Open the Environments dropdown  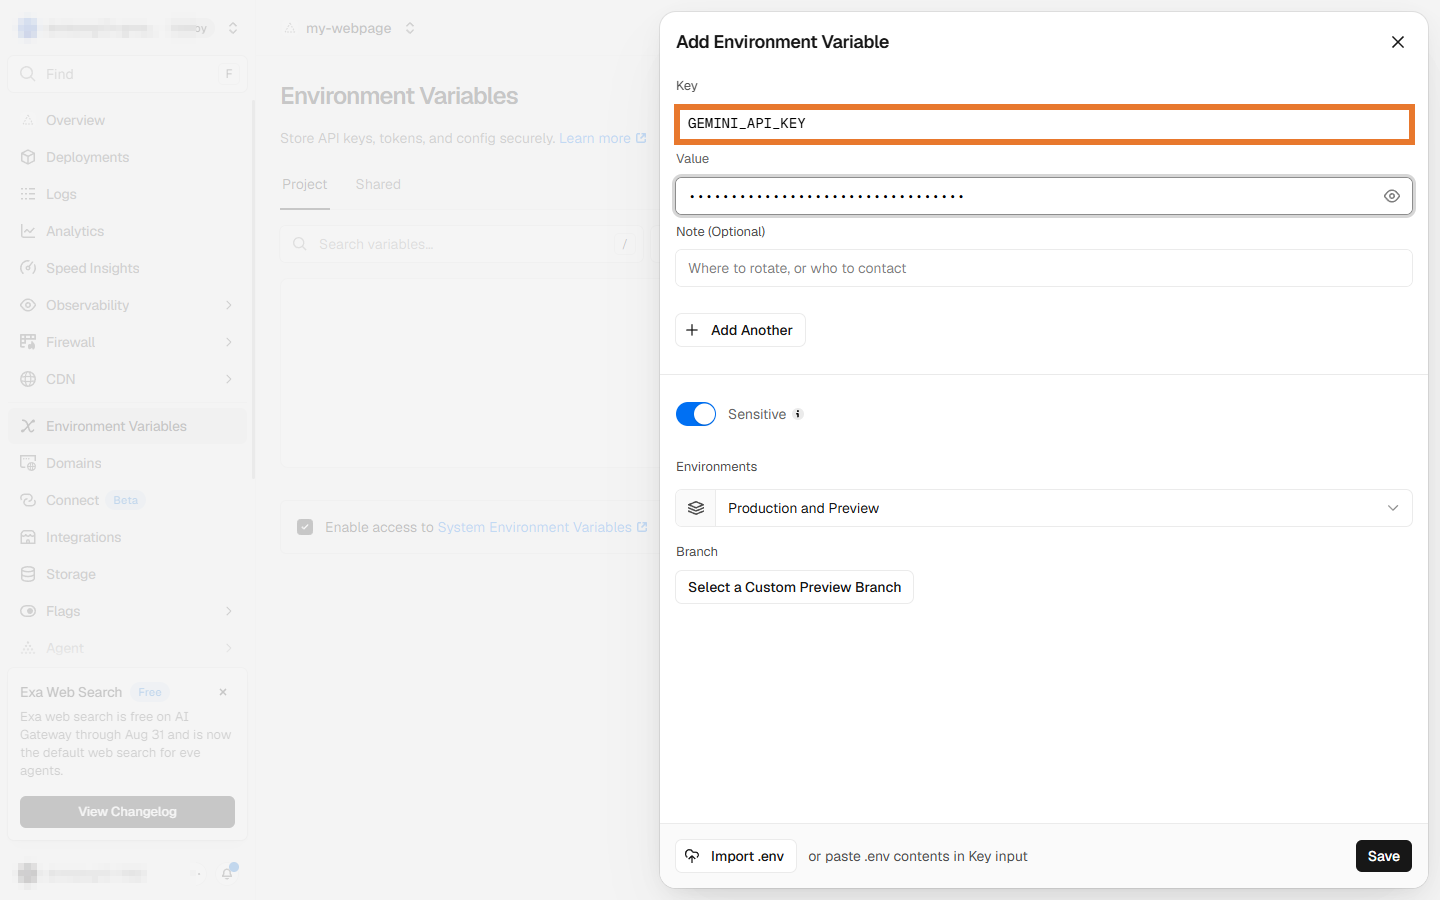point(1044,508)
